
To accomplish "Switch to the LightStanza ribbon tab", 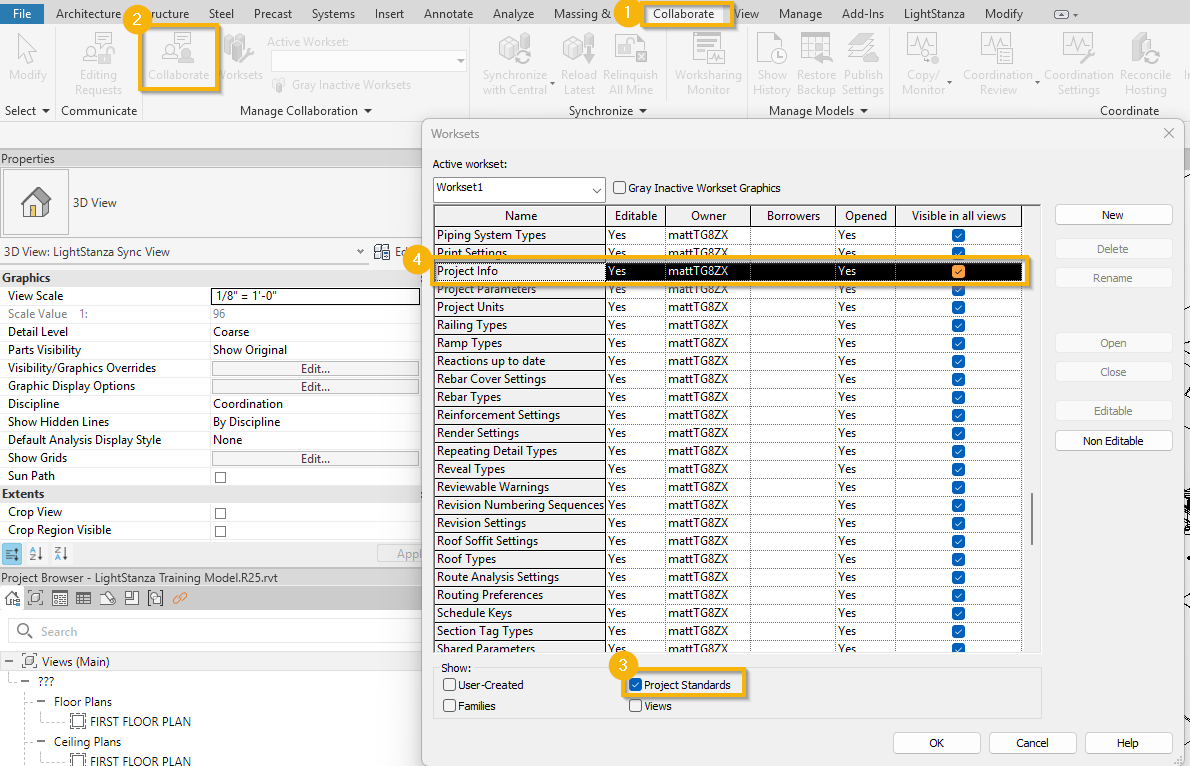I will [933, 14].
